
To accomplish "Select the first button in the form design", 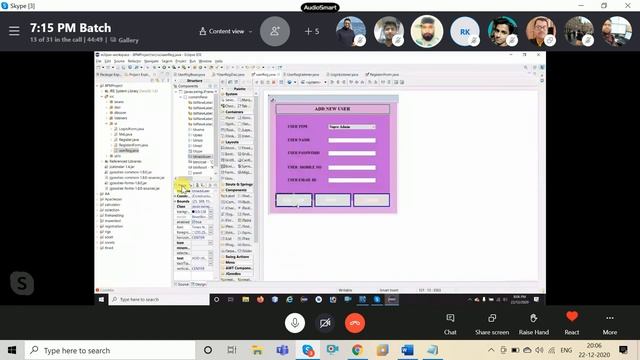I will [x=294, y=200].
